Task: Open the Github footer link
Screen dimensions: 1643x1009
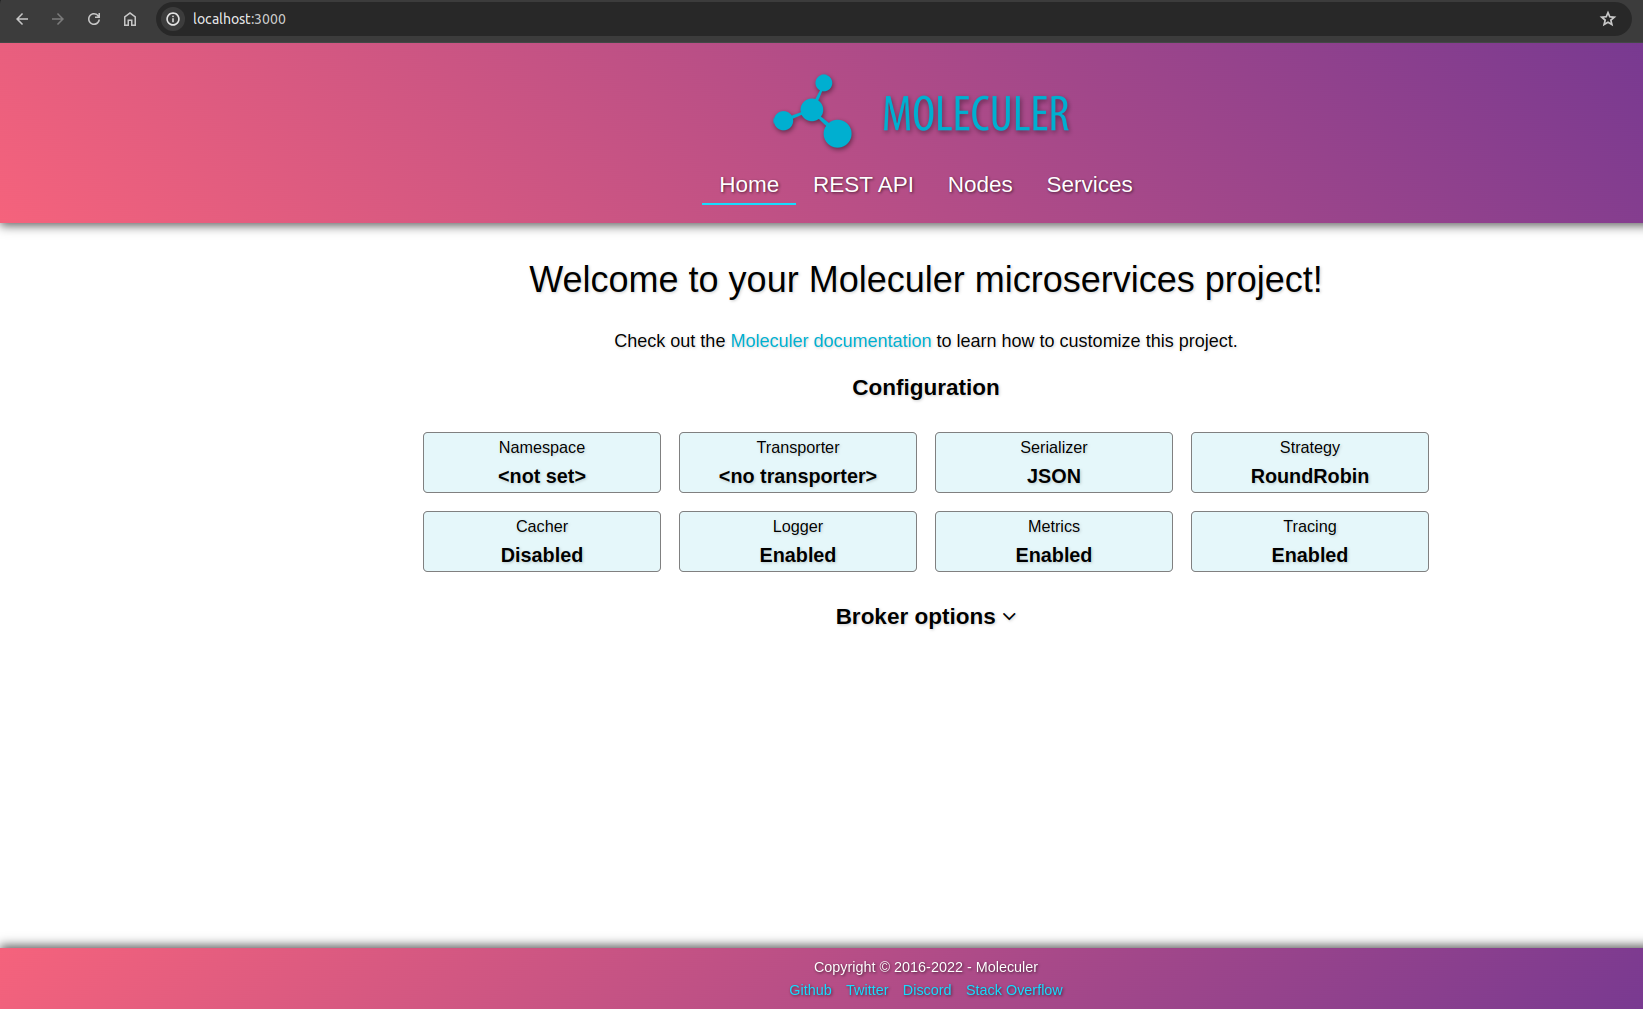Action: point(810,990)
